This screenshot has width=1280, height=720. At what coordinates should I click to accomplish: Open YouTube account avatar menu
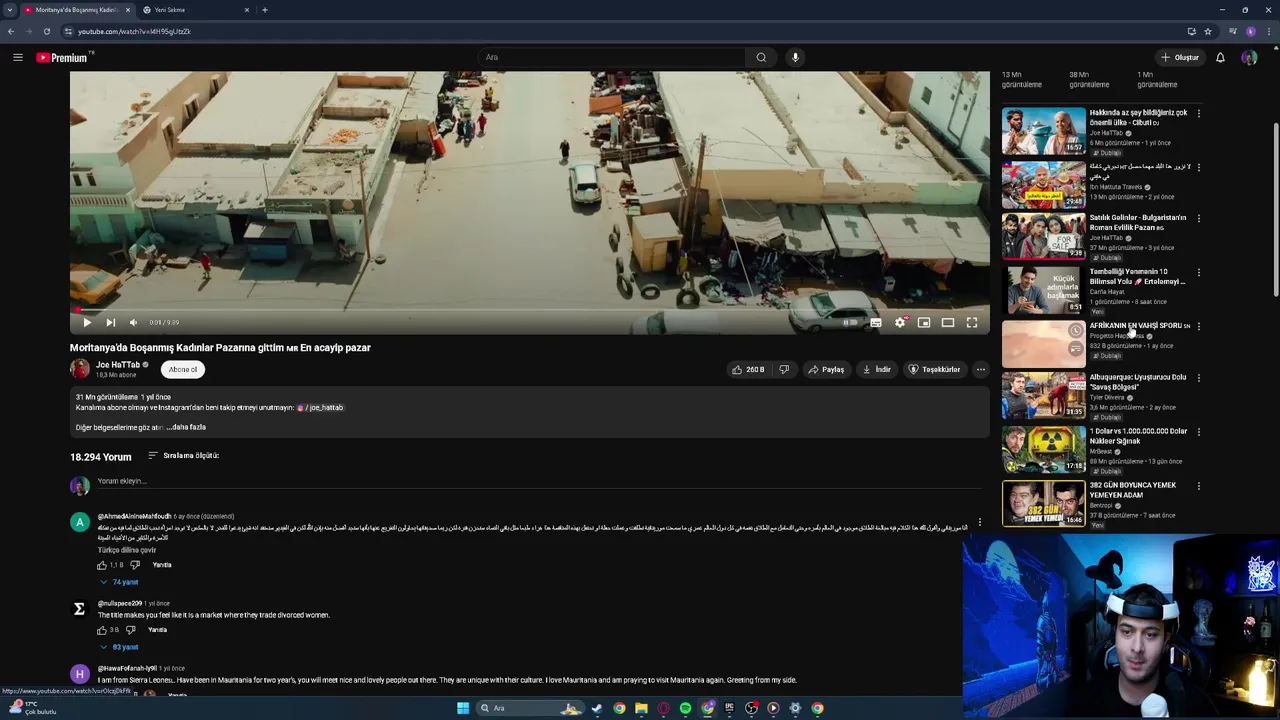[x=1249, y=57]
